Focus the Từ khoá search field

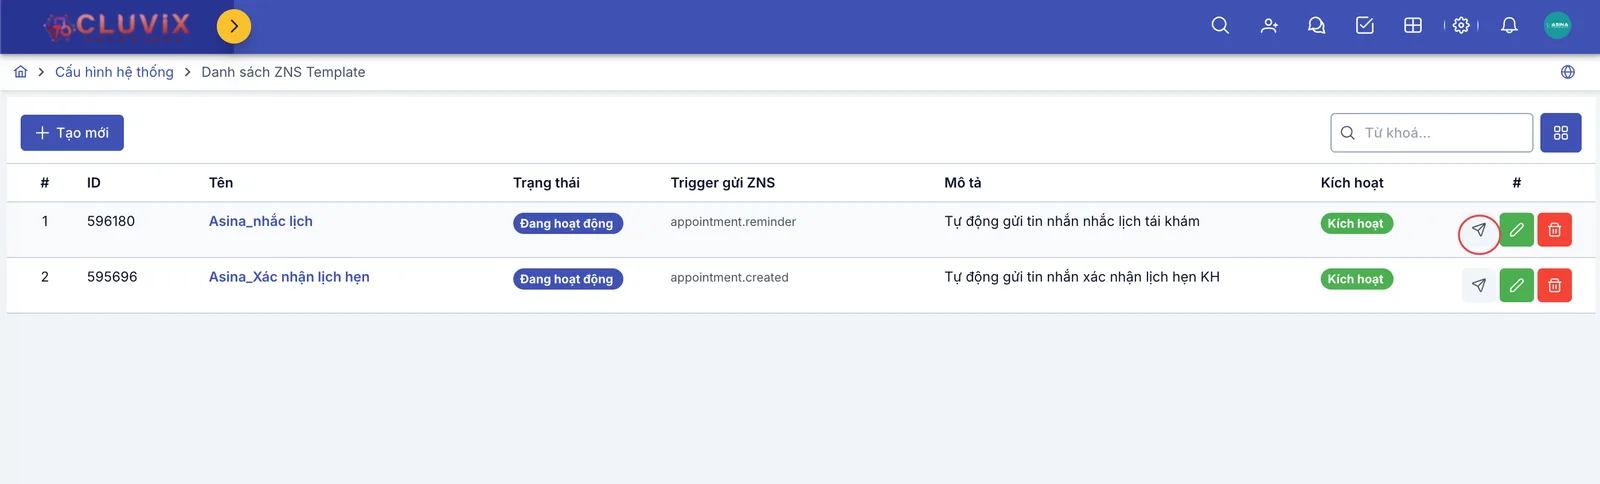coord(1432,133)
